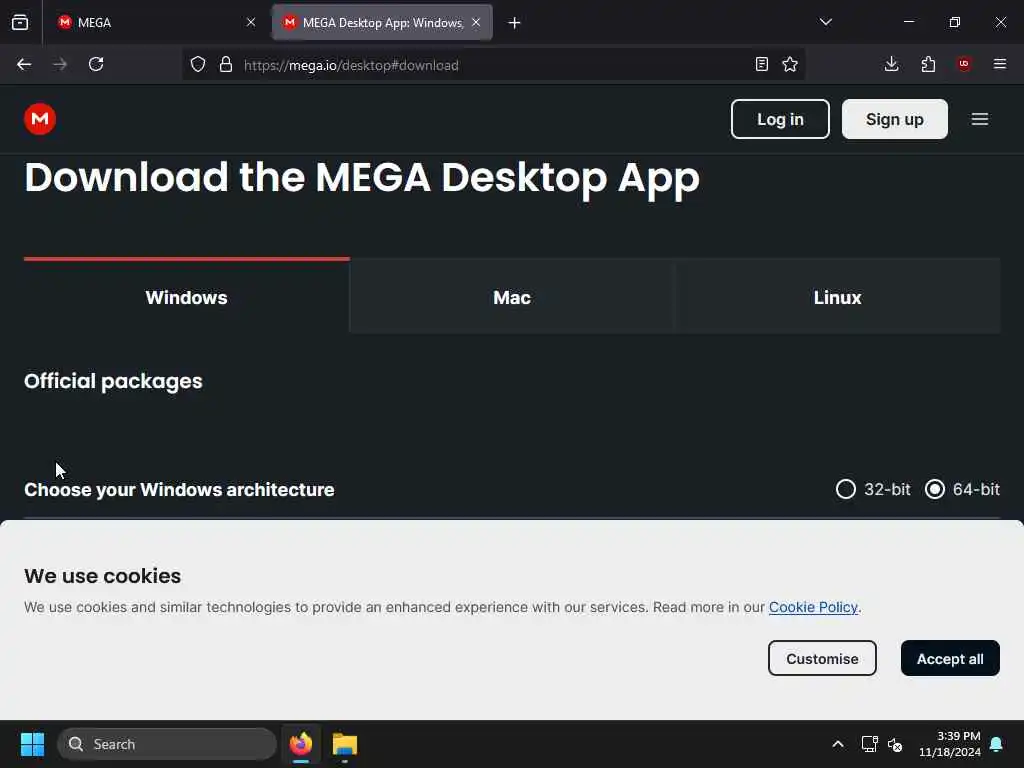Open the Windows Start menu
This screenshot has height=768, width=1024.
coord(32,744)
